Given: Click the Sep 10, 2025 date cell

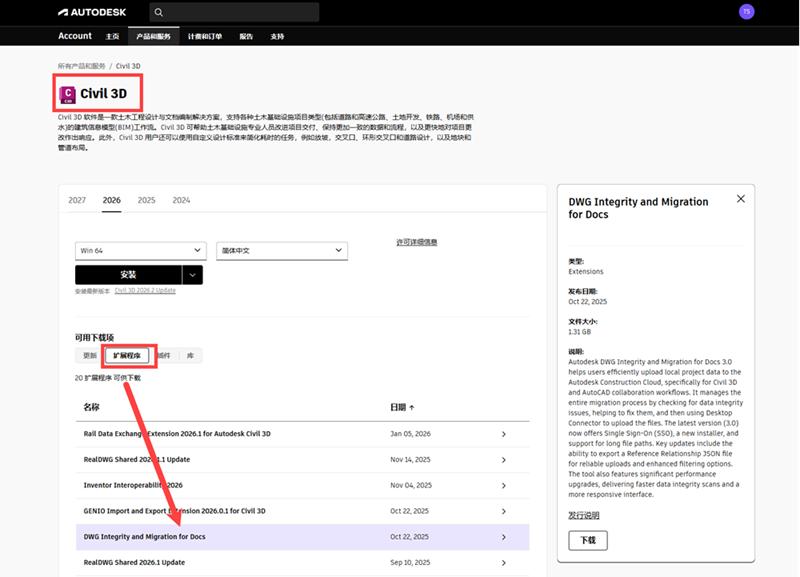Looking at the screenshot, I should [x=410, y=562].
